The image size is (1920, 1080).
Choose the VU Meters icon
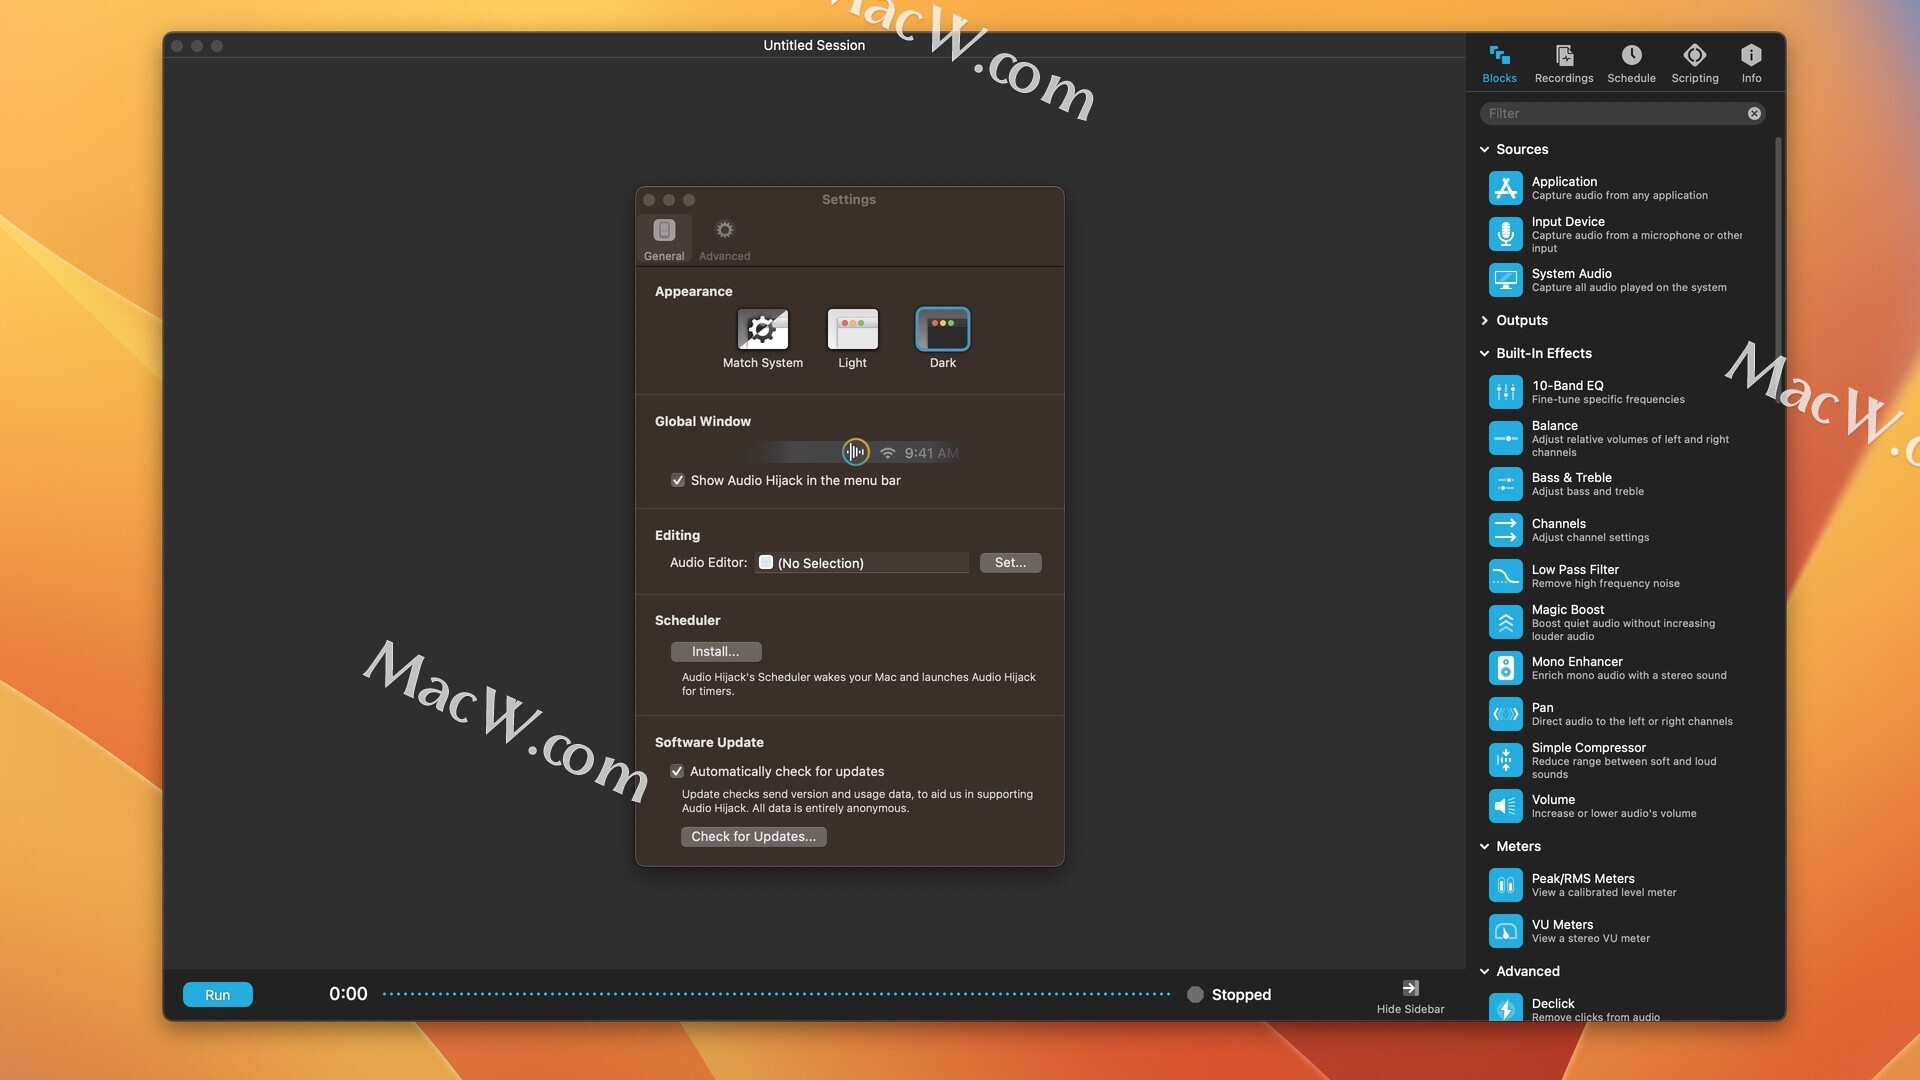(x=1505, y=931)
